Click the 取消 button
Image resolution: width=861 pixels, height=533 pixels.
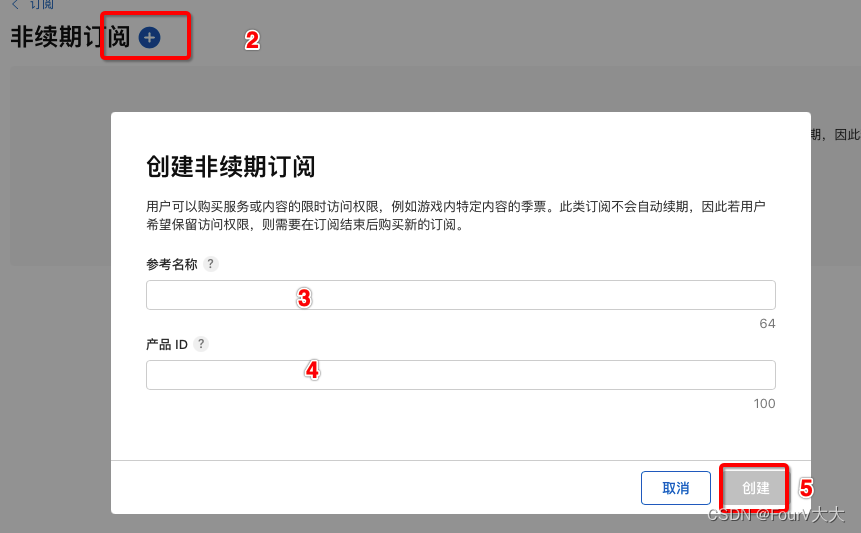pos(676,488)
